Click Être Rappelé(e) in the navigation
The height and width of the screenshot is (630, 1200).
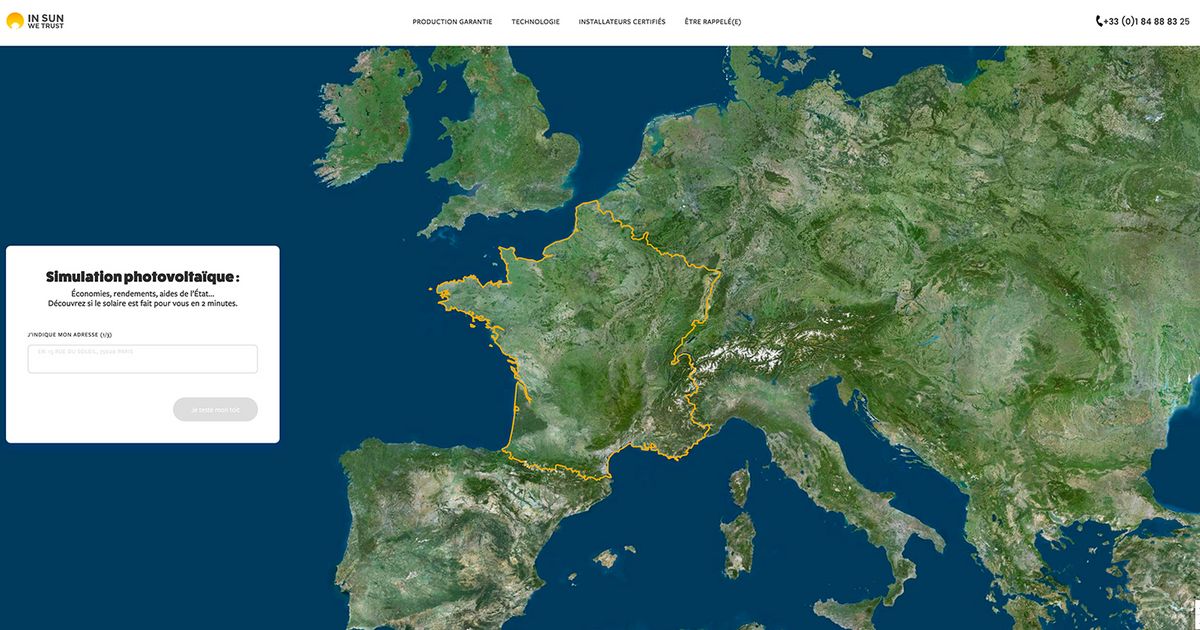click(714, 21)
